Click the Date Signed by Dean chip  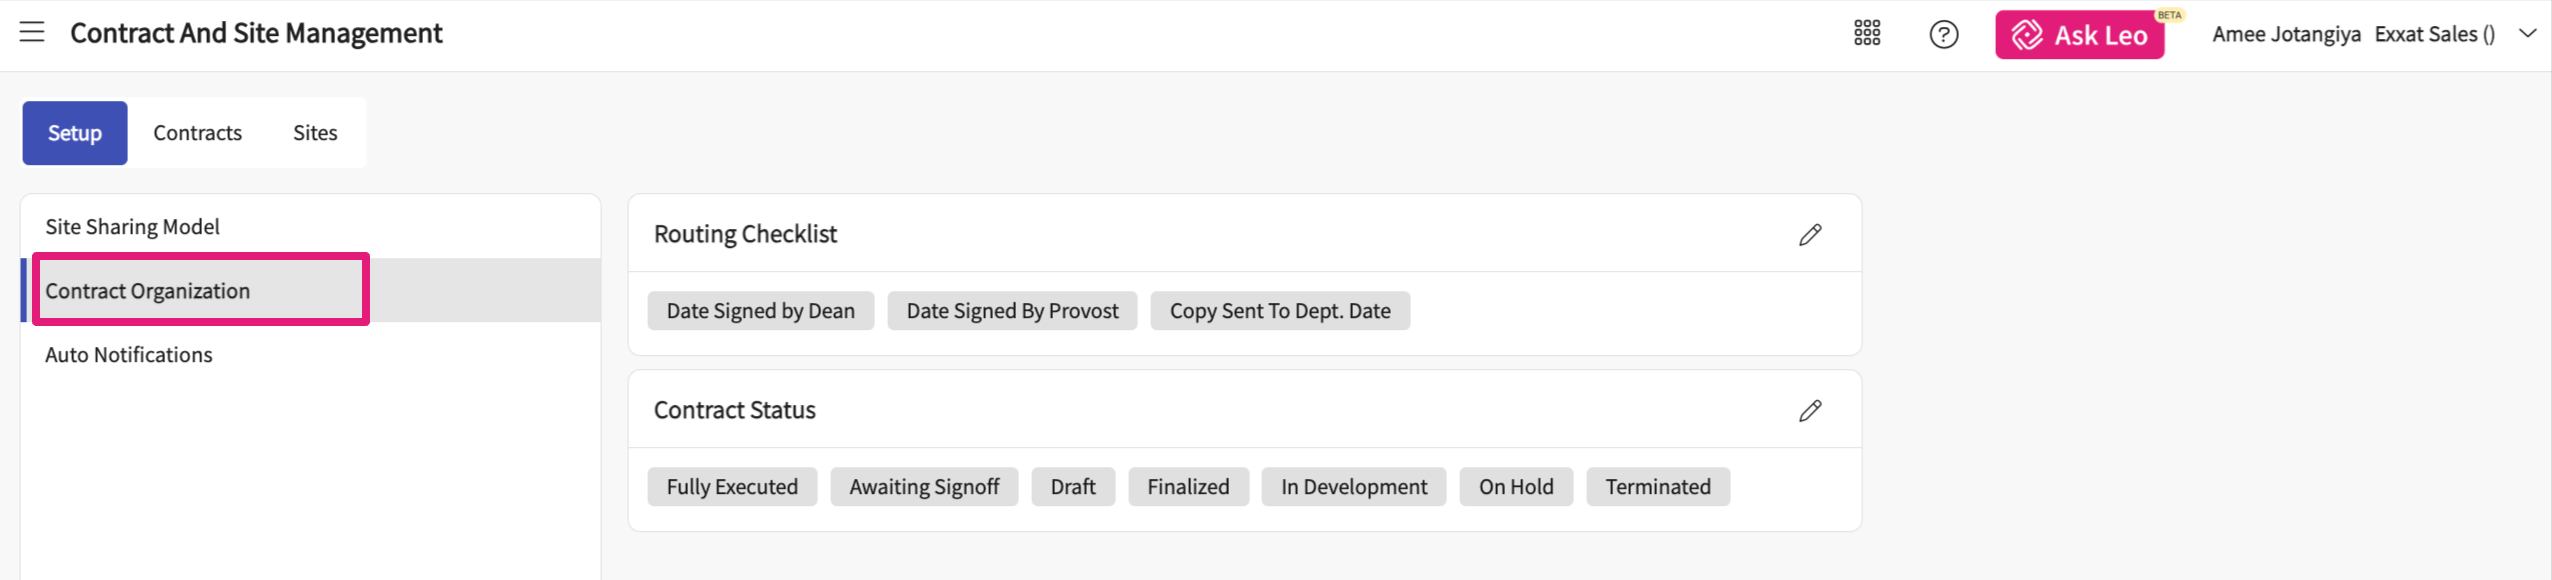760,311
